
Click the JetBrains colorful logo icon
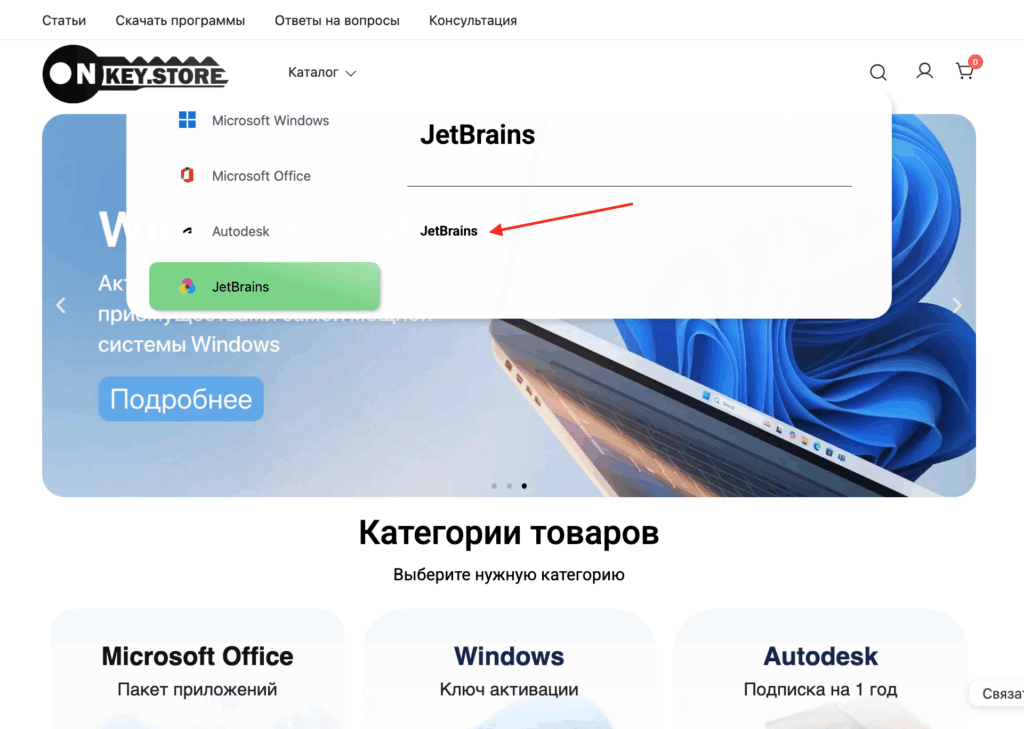point(187,286)
